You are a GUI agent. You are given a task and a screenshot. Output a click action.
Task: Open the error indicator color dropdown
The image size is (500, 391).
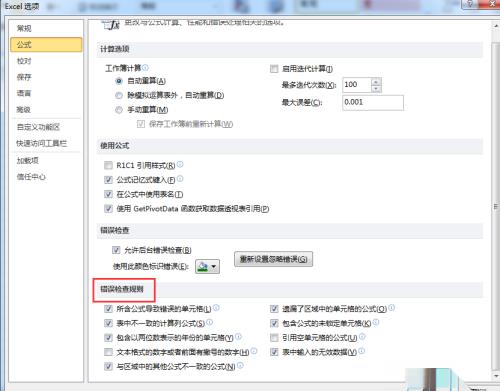[x=207, y=266]
